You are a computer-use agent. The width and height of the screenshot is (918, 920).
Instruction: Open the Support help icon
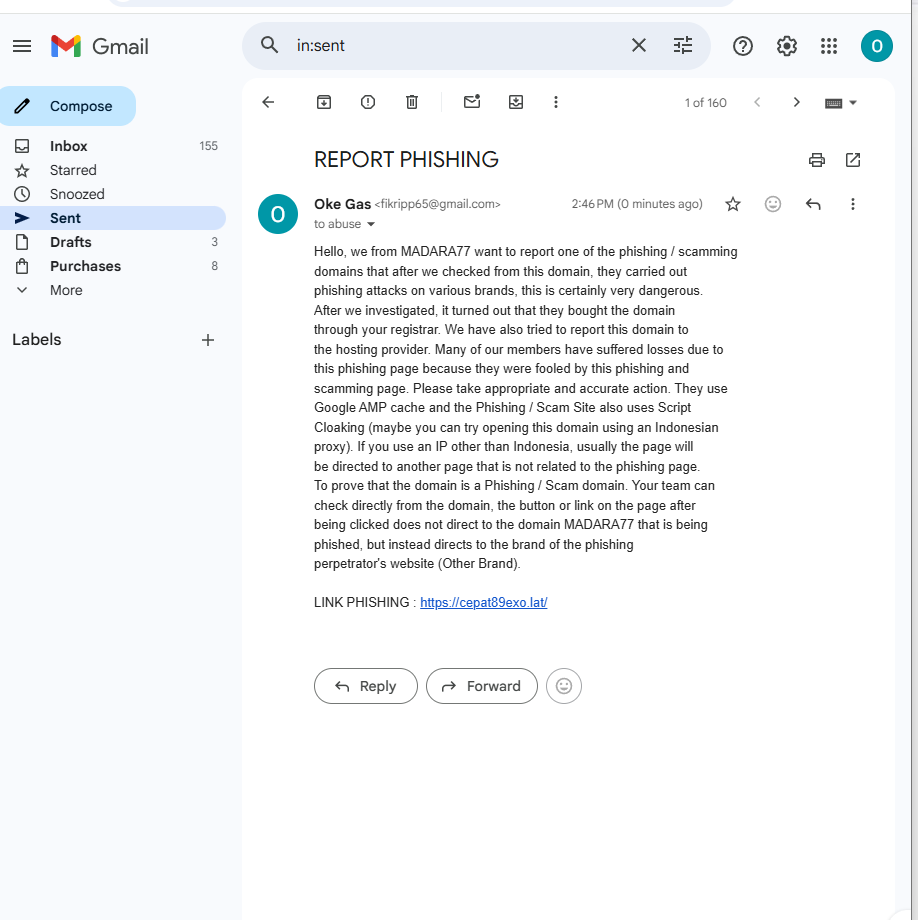click(743, 46)
